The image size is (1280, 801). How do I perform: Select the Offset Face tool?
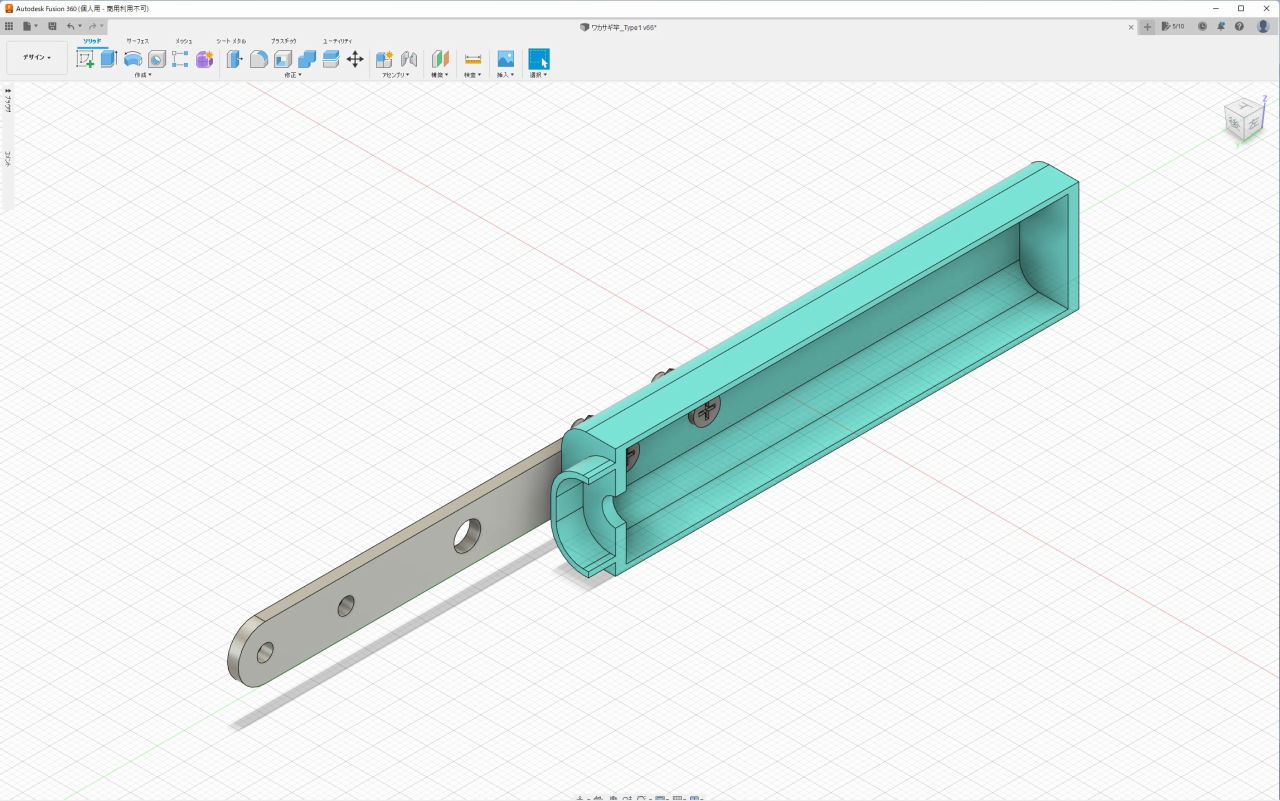coord(331,59)
